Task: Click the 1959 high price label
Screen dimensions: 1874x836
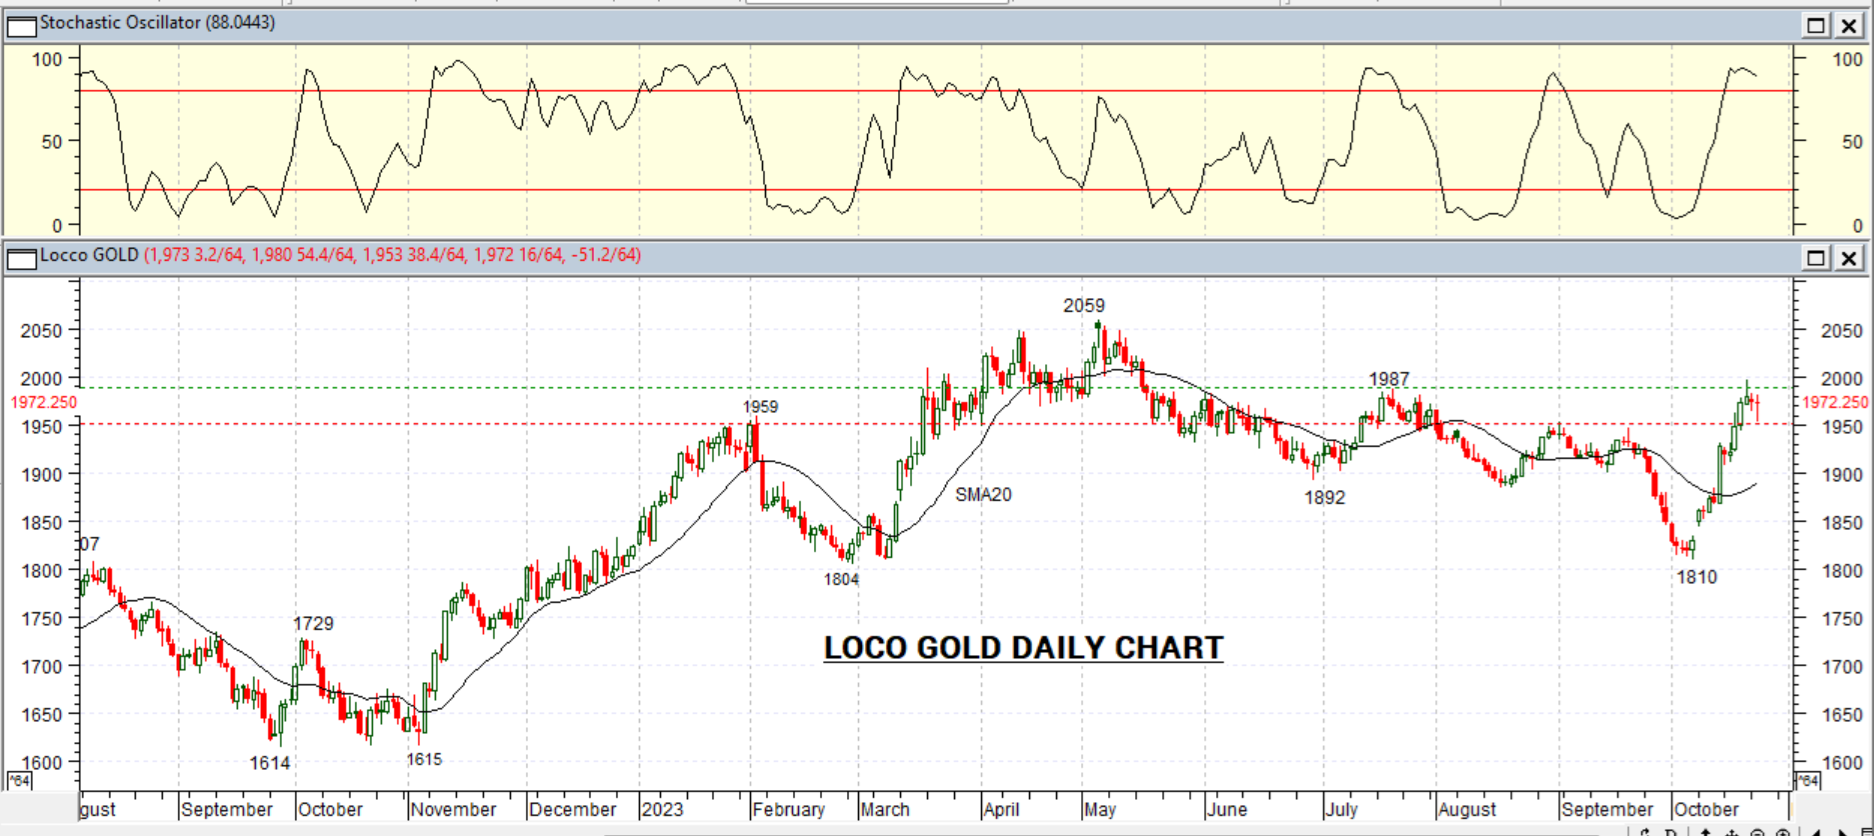Action: 760,407
